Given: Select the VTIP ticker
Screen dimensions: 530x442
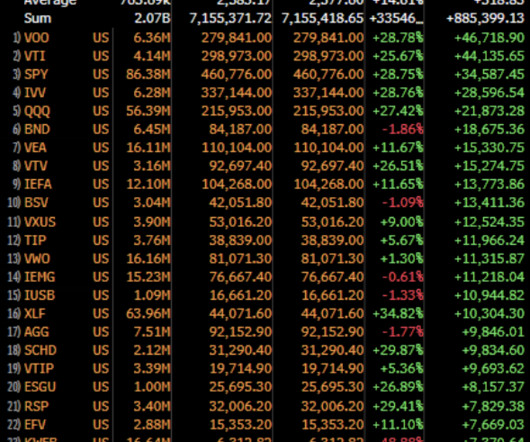Looking at the screenshot, I should tap(39, 368).
